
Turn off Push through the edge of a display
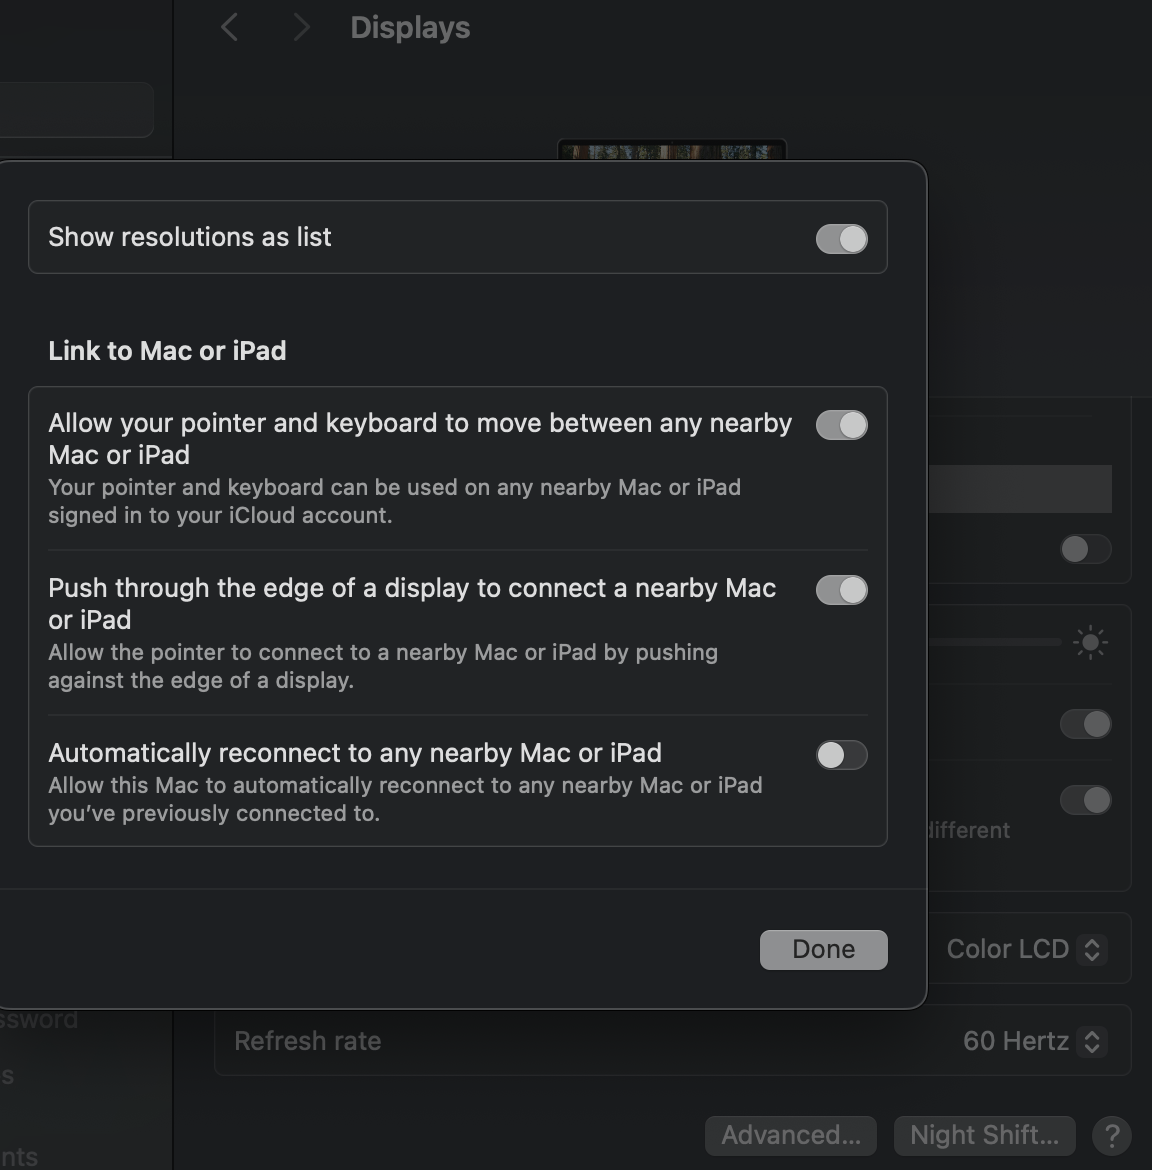841,590
